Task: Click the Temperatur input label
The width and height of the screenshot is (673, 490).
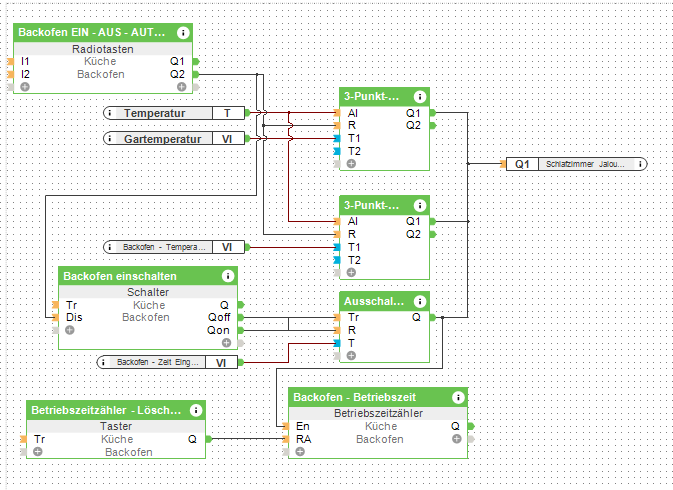Action: [155, 113]
